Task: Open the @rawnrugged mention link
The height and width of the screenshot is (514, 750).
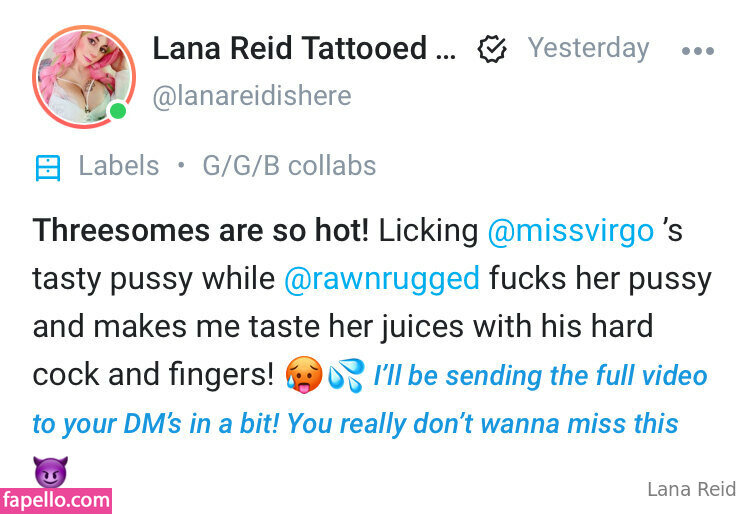Action: [381, 279]
